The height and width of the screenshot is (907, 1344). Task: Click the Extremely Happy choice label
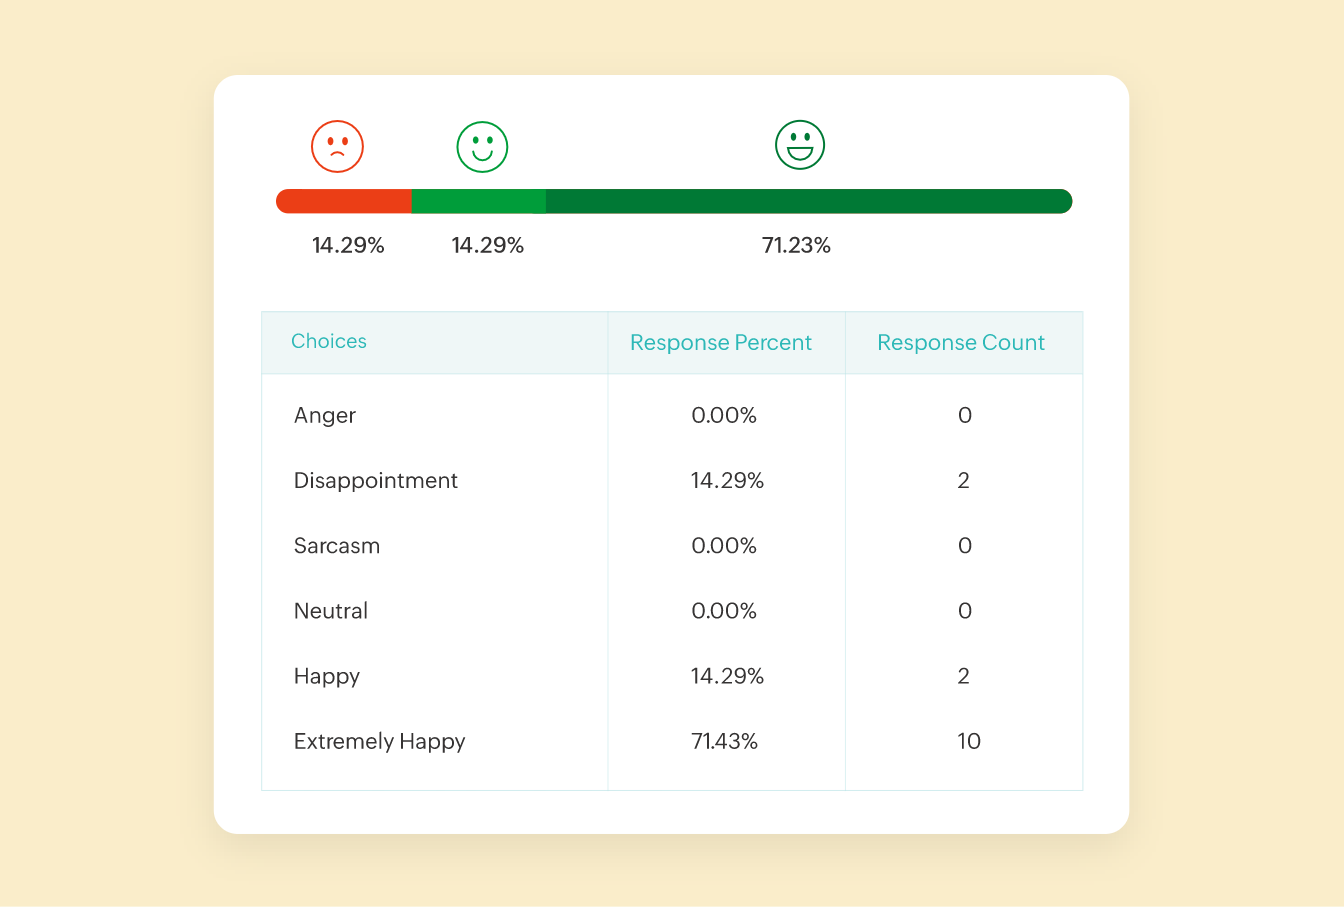[380, 742]
